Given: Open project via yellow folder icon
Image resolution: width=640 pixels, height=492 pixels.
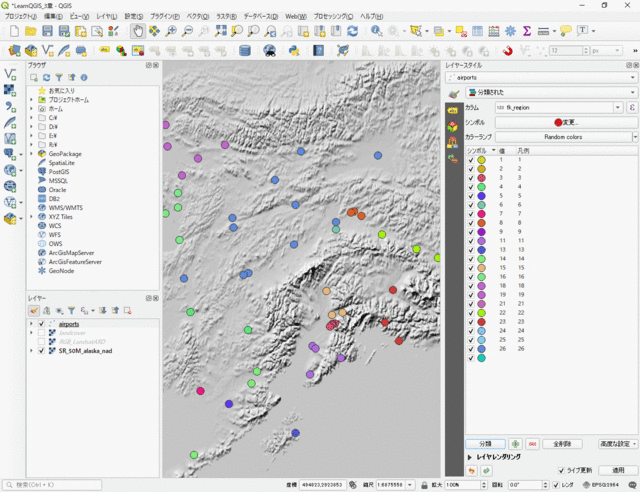Looking at the screenshot, I should [31, 31].
